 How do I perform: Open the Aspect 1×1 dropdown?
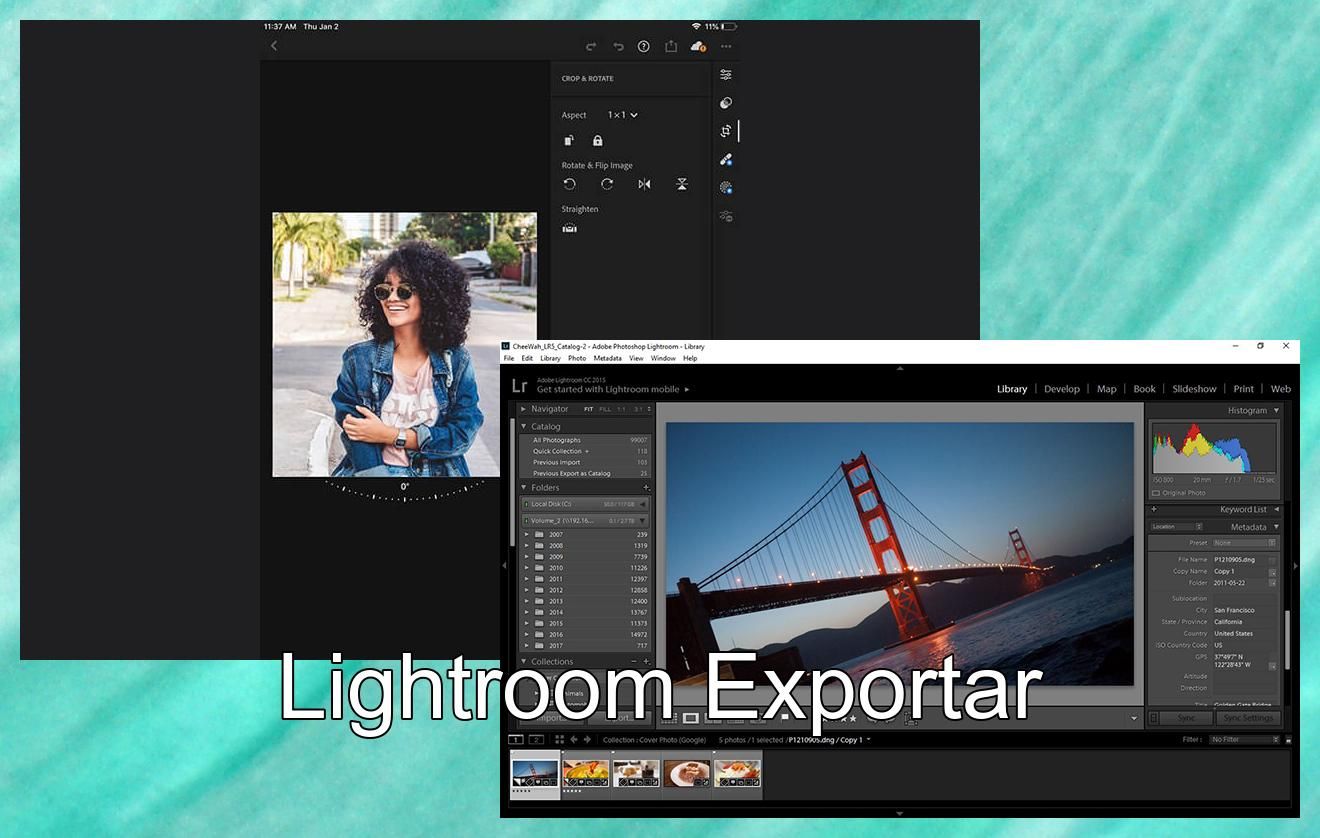pyautogui.click(x=622, y=115)
